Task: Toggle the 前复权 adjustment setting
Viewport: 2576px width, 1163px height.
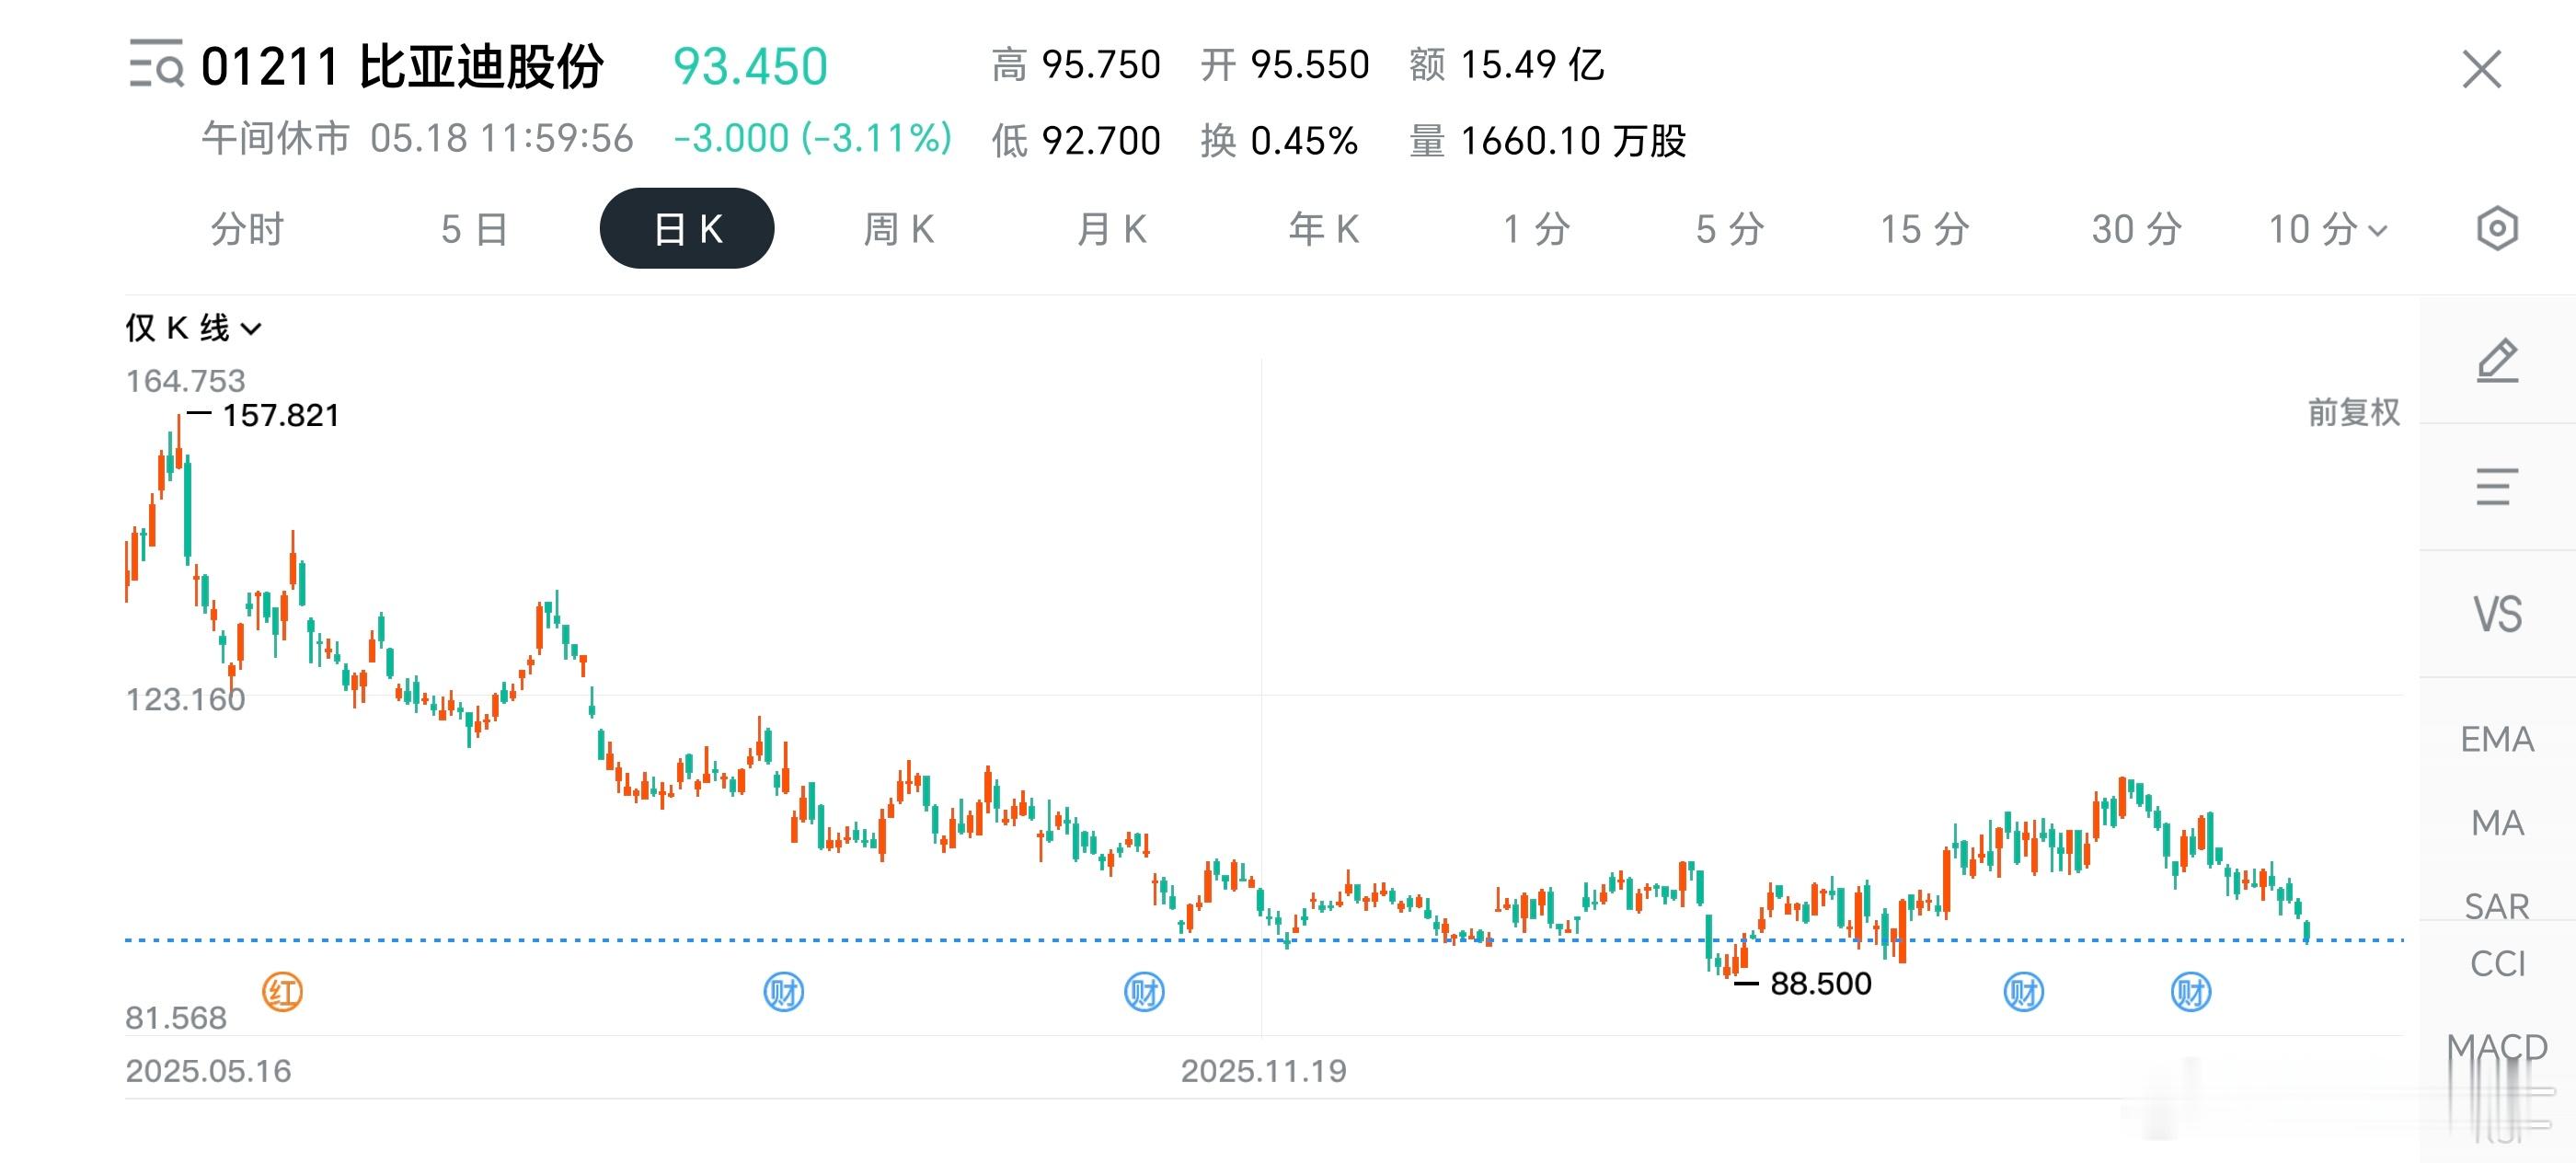Action: point(2353,412)
